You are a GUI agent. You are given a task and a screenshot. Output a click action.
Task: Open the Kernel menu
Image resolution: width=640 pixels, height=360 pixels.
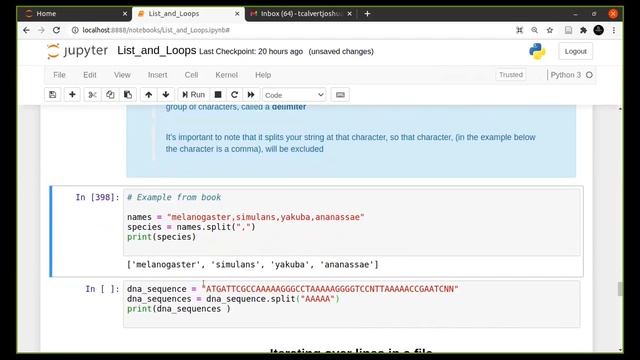click(227, 75)
